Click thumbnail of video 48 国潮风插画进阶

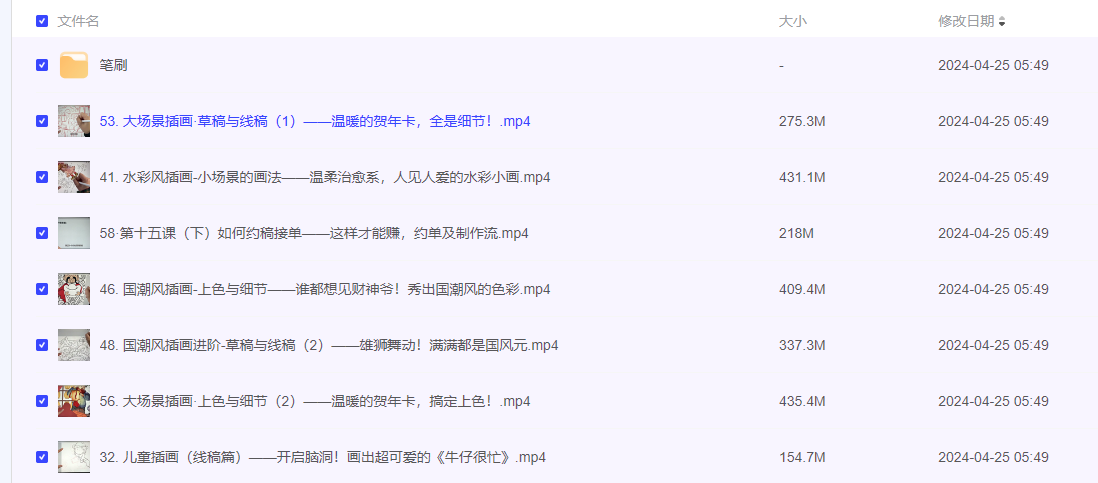[74, 345]
